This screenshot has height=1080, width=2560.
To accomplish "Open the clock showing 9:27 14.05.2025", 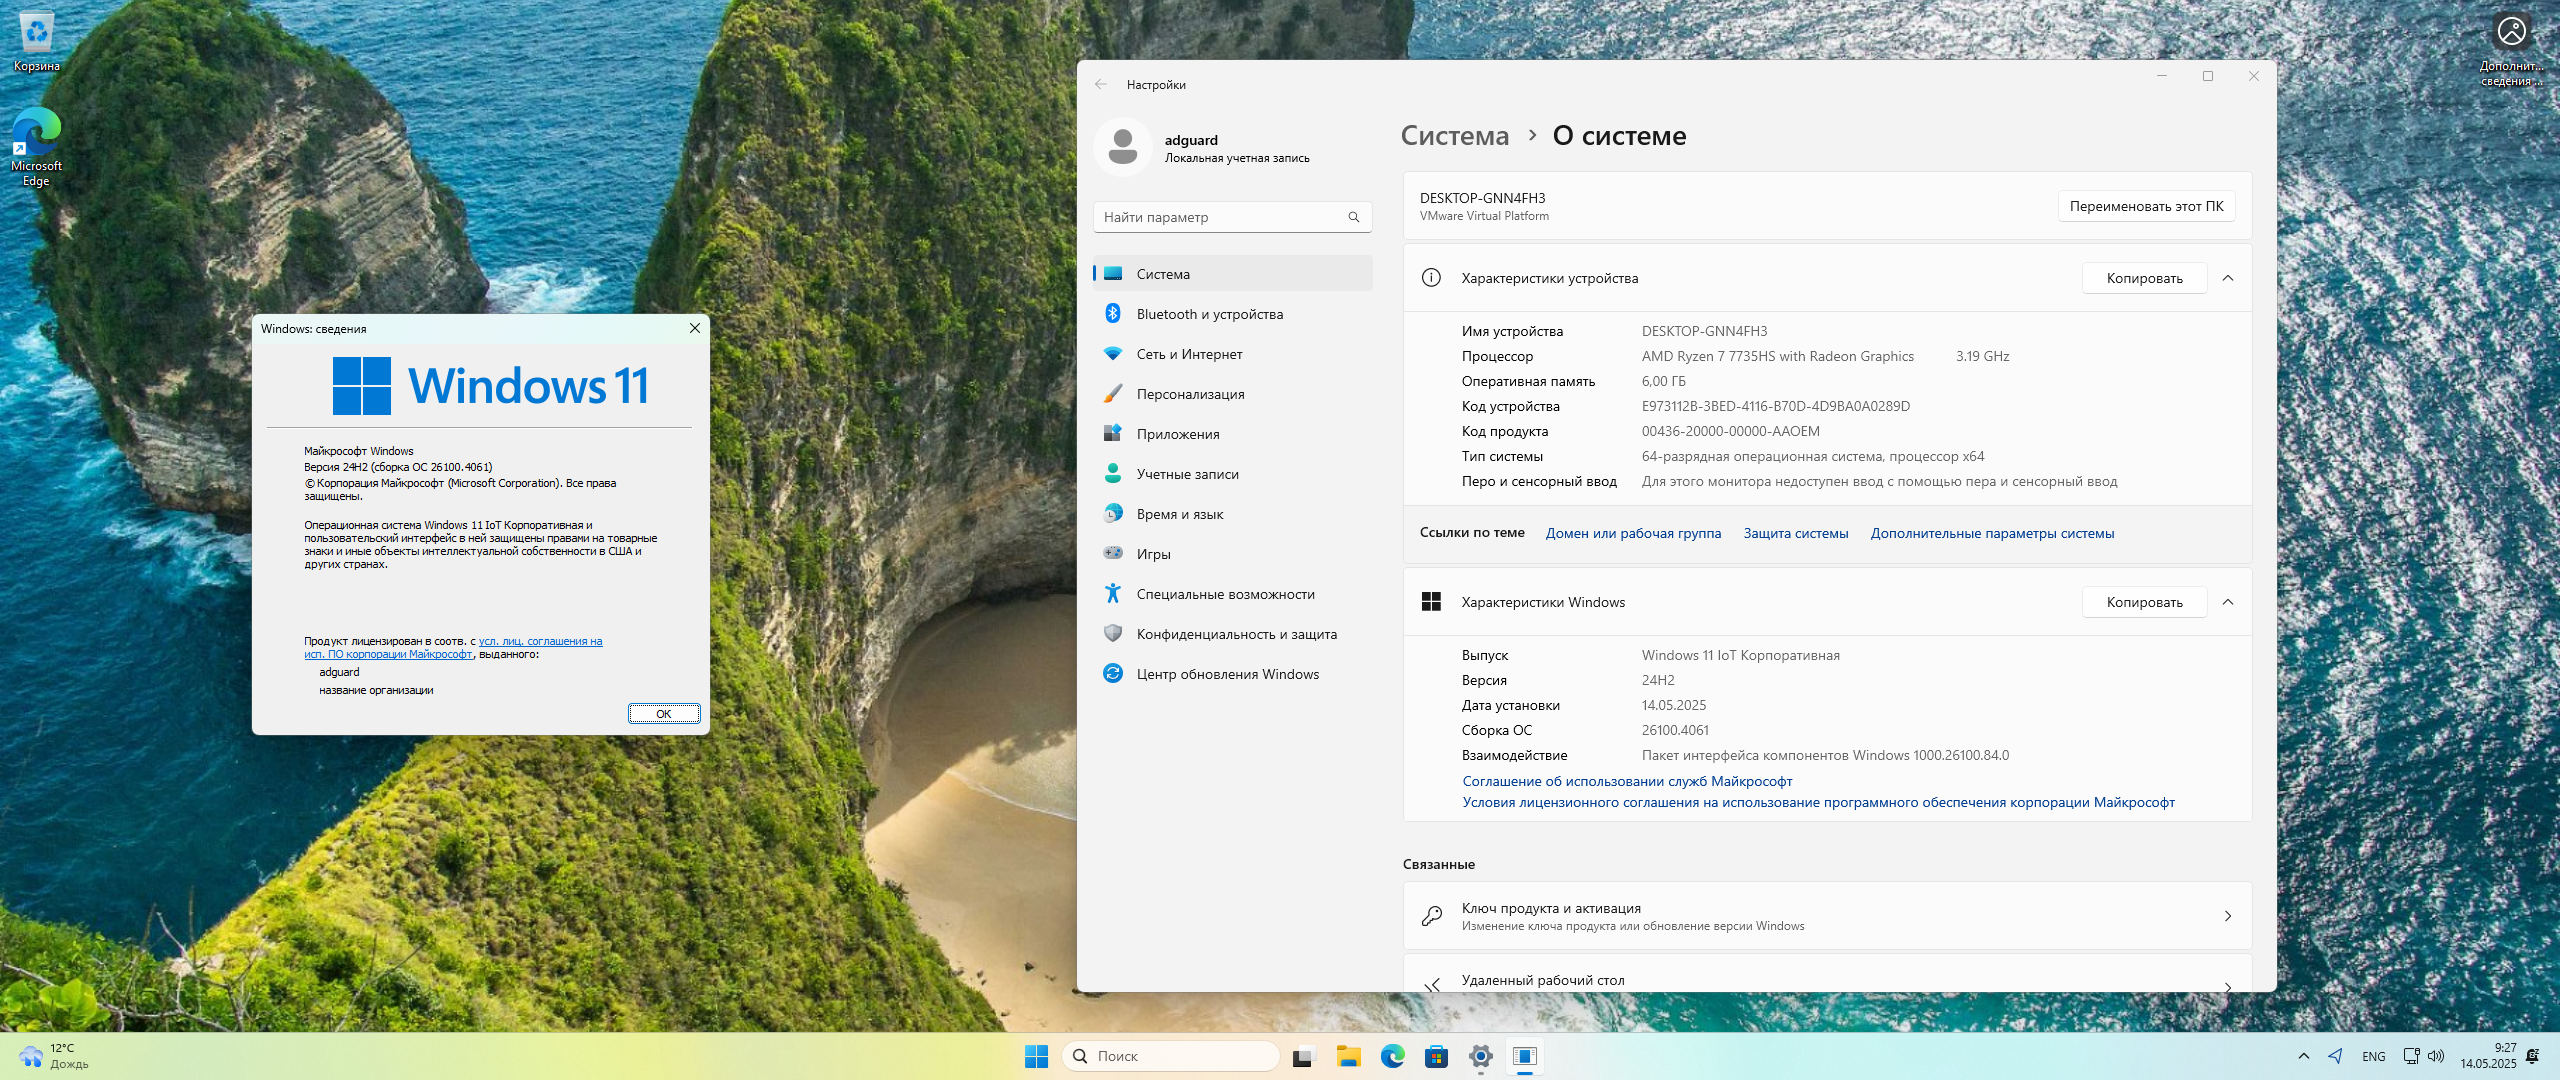I will 2488,1056.
